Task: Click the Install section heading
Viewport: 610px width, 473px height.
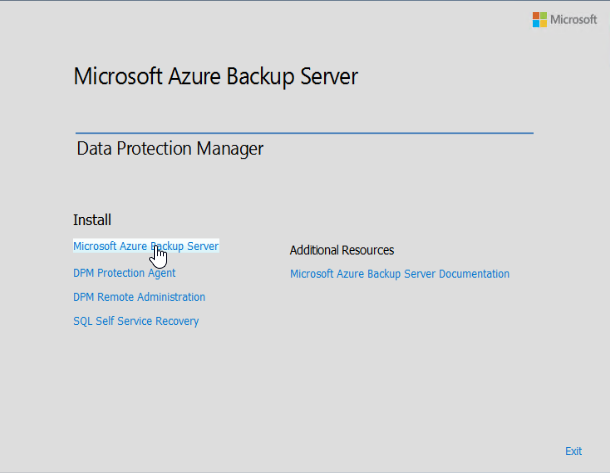Action: 92,220
